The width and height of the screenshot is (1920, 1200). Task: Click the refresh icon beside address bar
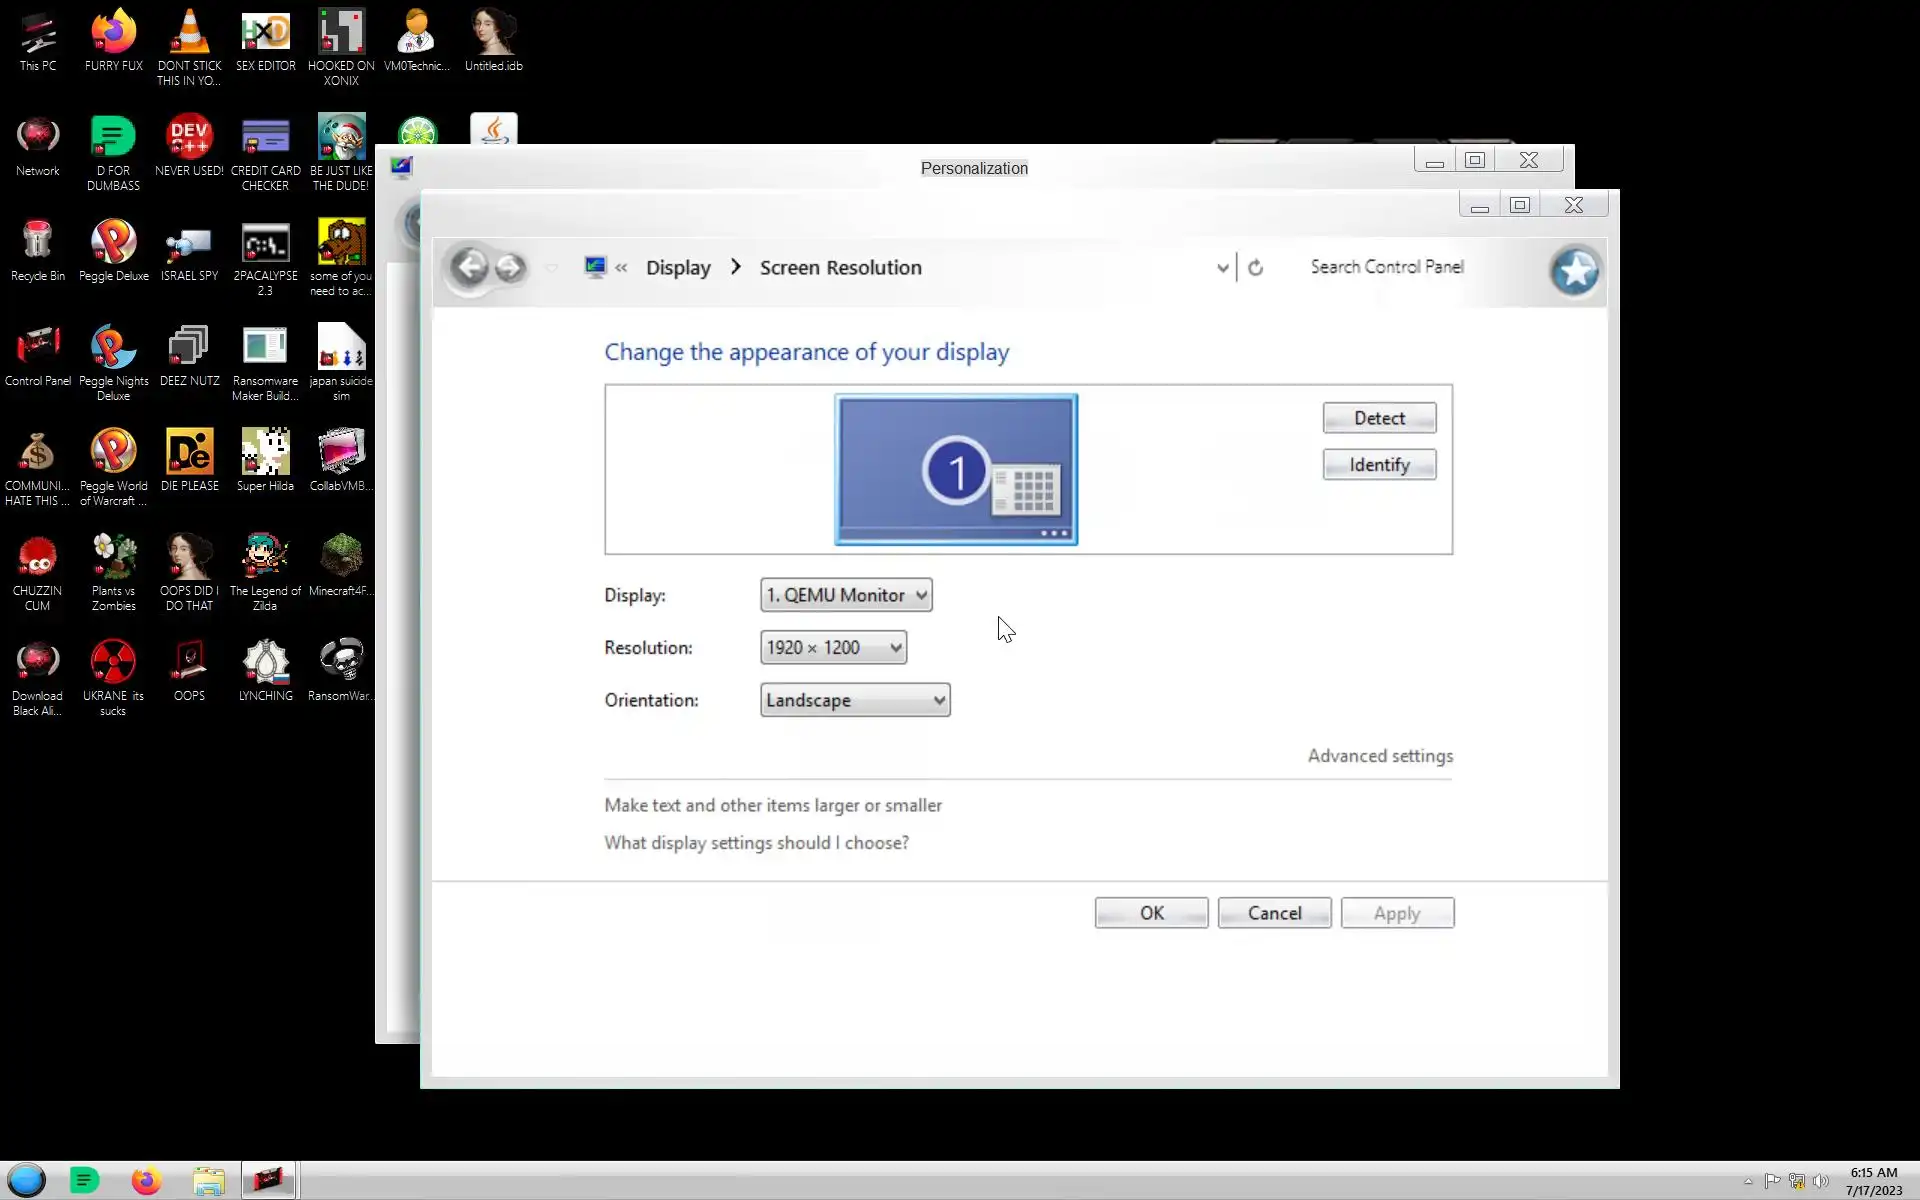[x=1256, y=268]
